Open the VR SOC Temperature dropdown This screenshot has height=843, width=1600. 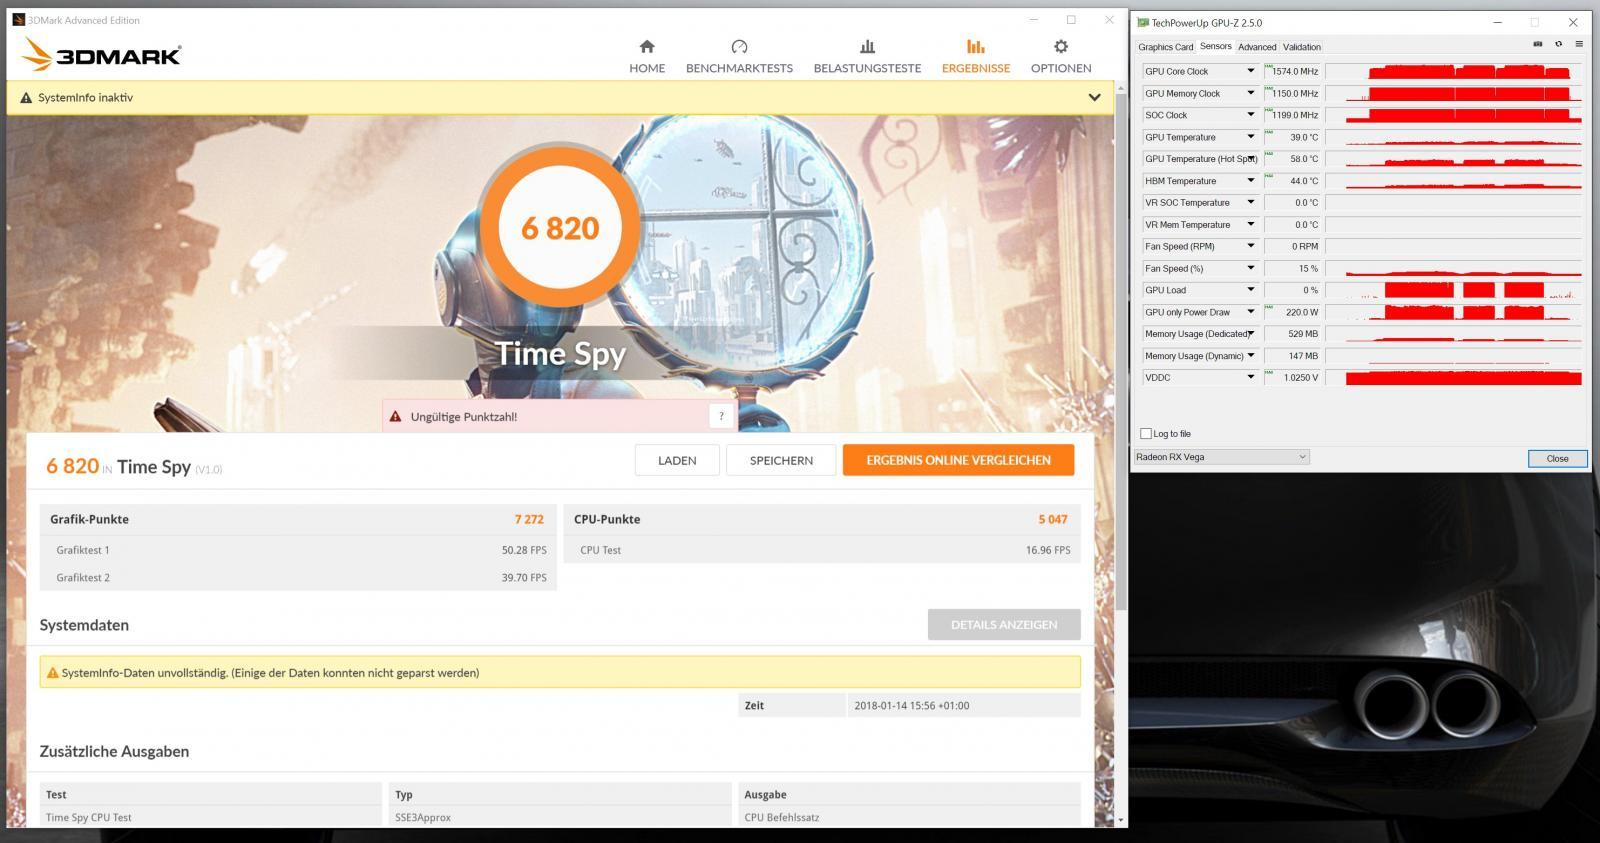tap(1250, 202)
